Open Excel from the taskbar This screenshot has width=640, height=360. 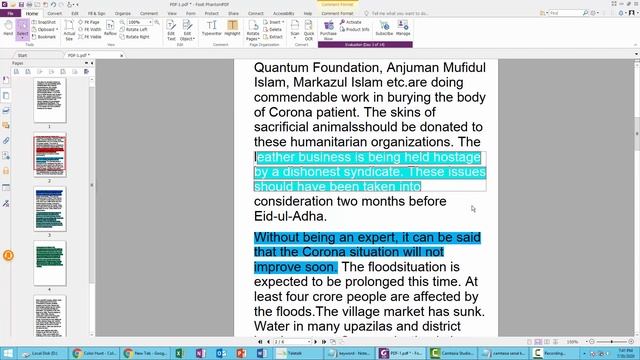179,353
